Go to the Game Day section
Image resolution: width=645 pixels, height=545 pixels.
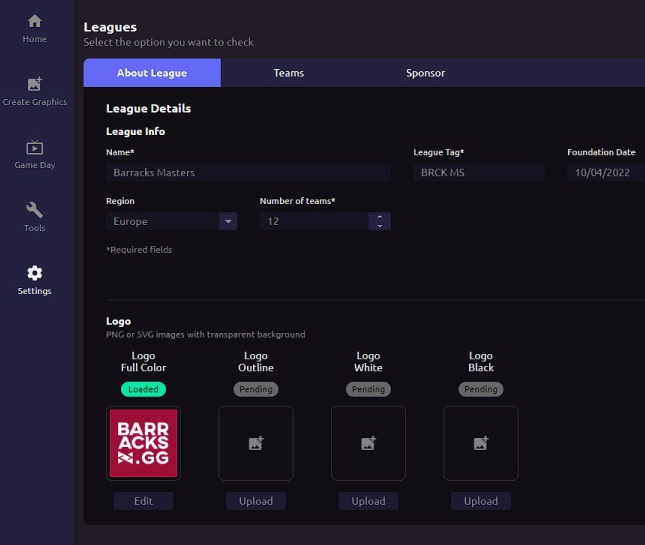[x=34, y=148]
